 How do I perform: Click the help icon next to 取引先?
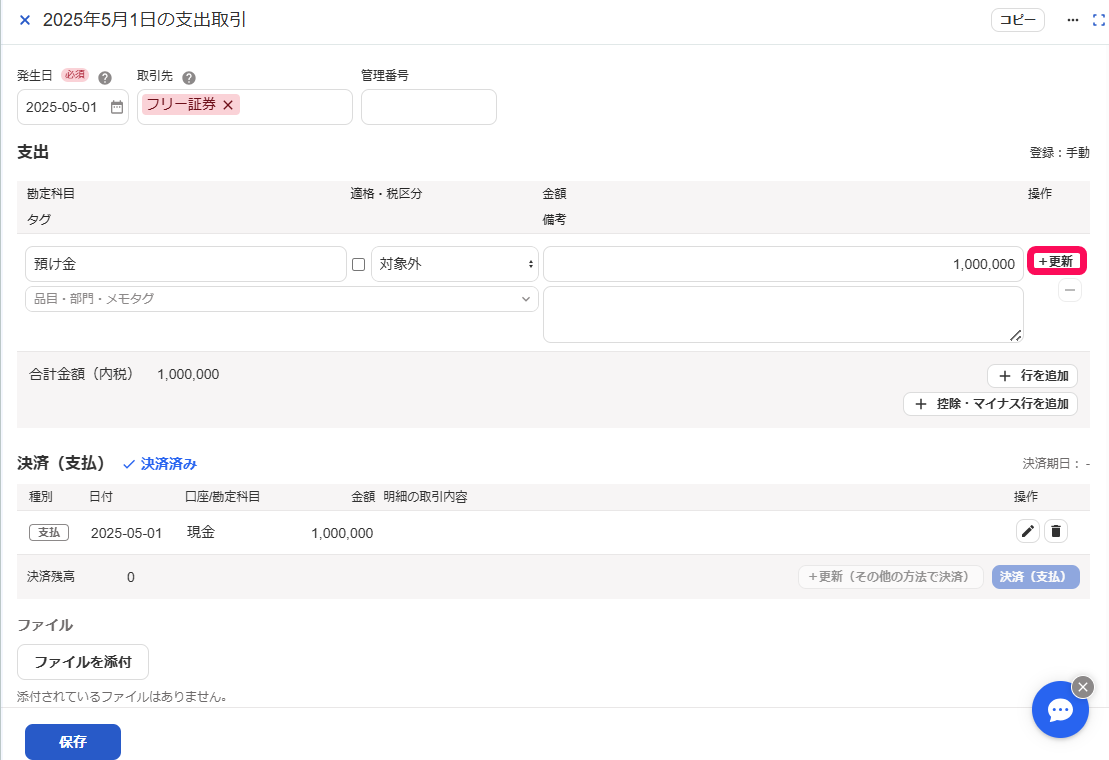tap(189, 78)
